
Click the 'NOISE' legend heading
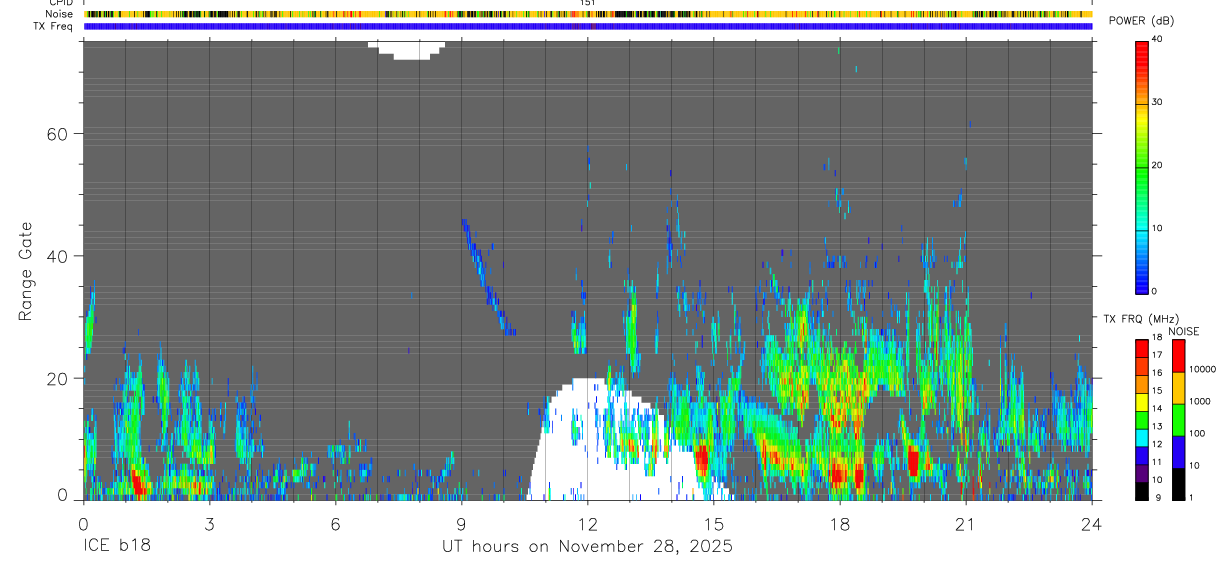pyautogui.click(x=1183, y=332)
